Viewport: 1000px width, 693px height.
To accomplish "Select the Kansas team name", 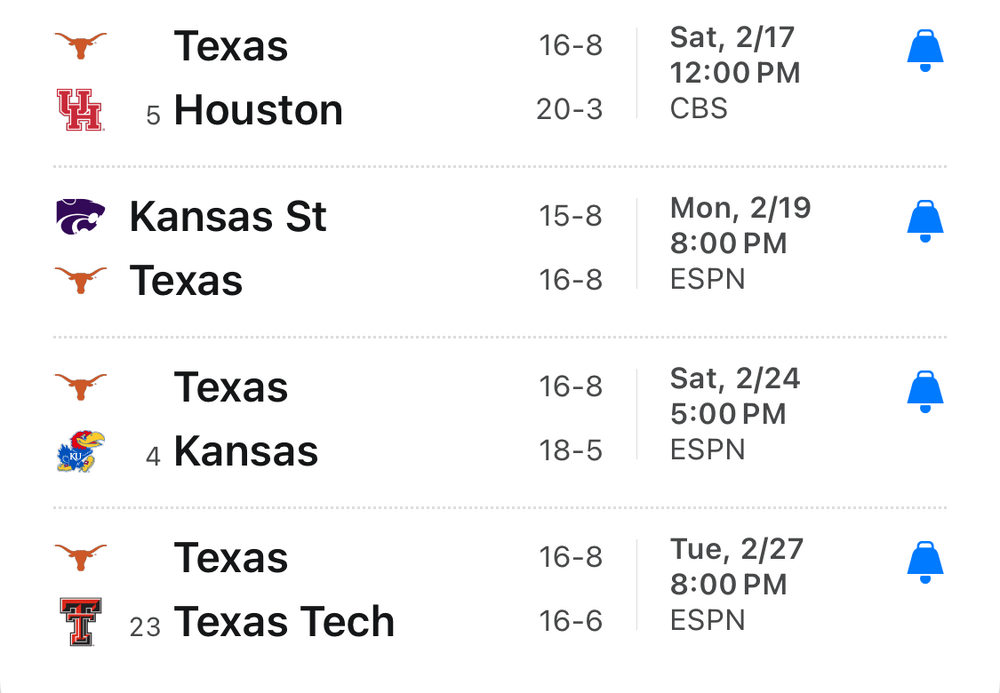I will 246,451.
